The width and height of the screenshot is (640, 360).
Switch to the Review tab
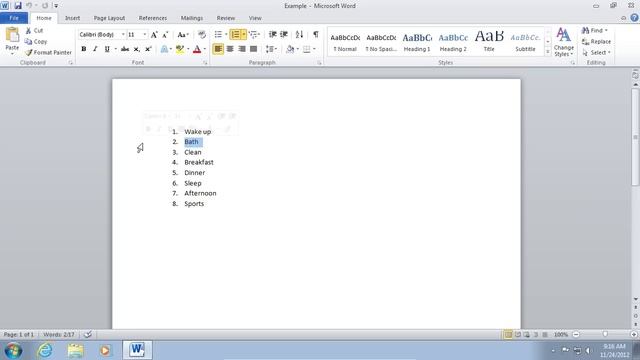coord(226,18)
